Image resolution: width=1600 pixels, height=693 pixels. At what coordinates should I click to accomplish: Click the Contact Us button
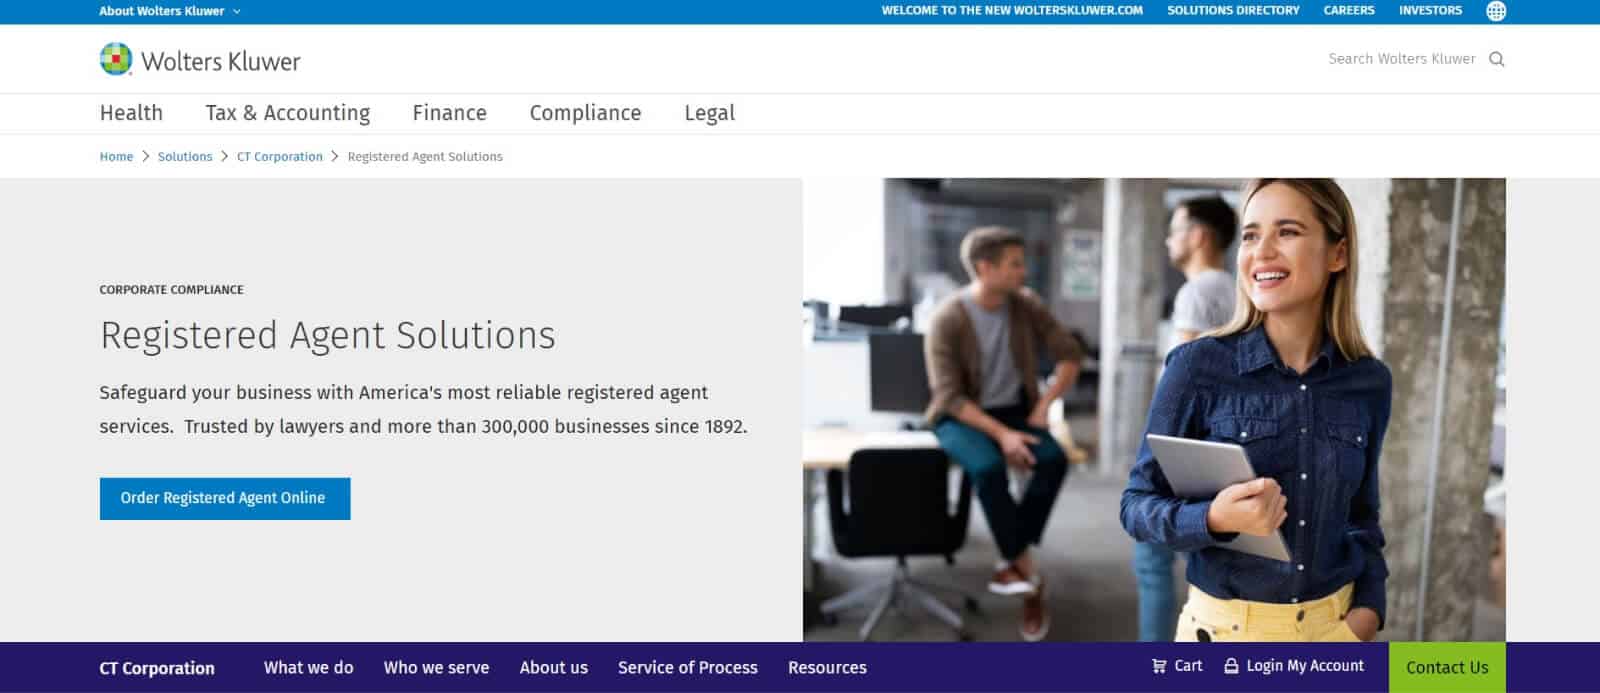click(x=1447, y=667)
